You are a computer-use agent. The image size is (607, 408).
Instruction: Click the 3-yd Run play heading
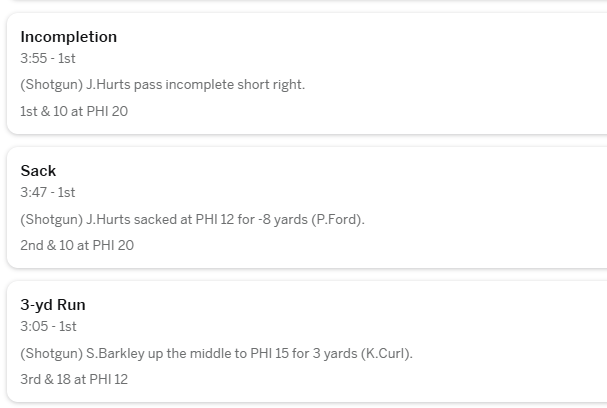53,305
